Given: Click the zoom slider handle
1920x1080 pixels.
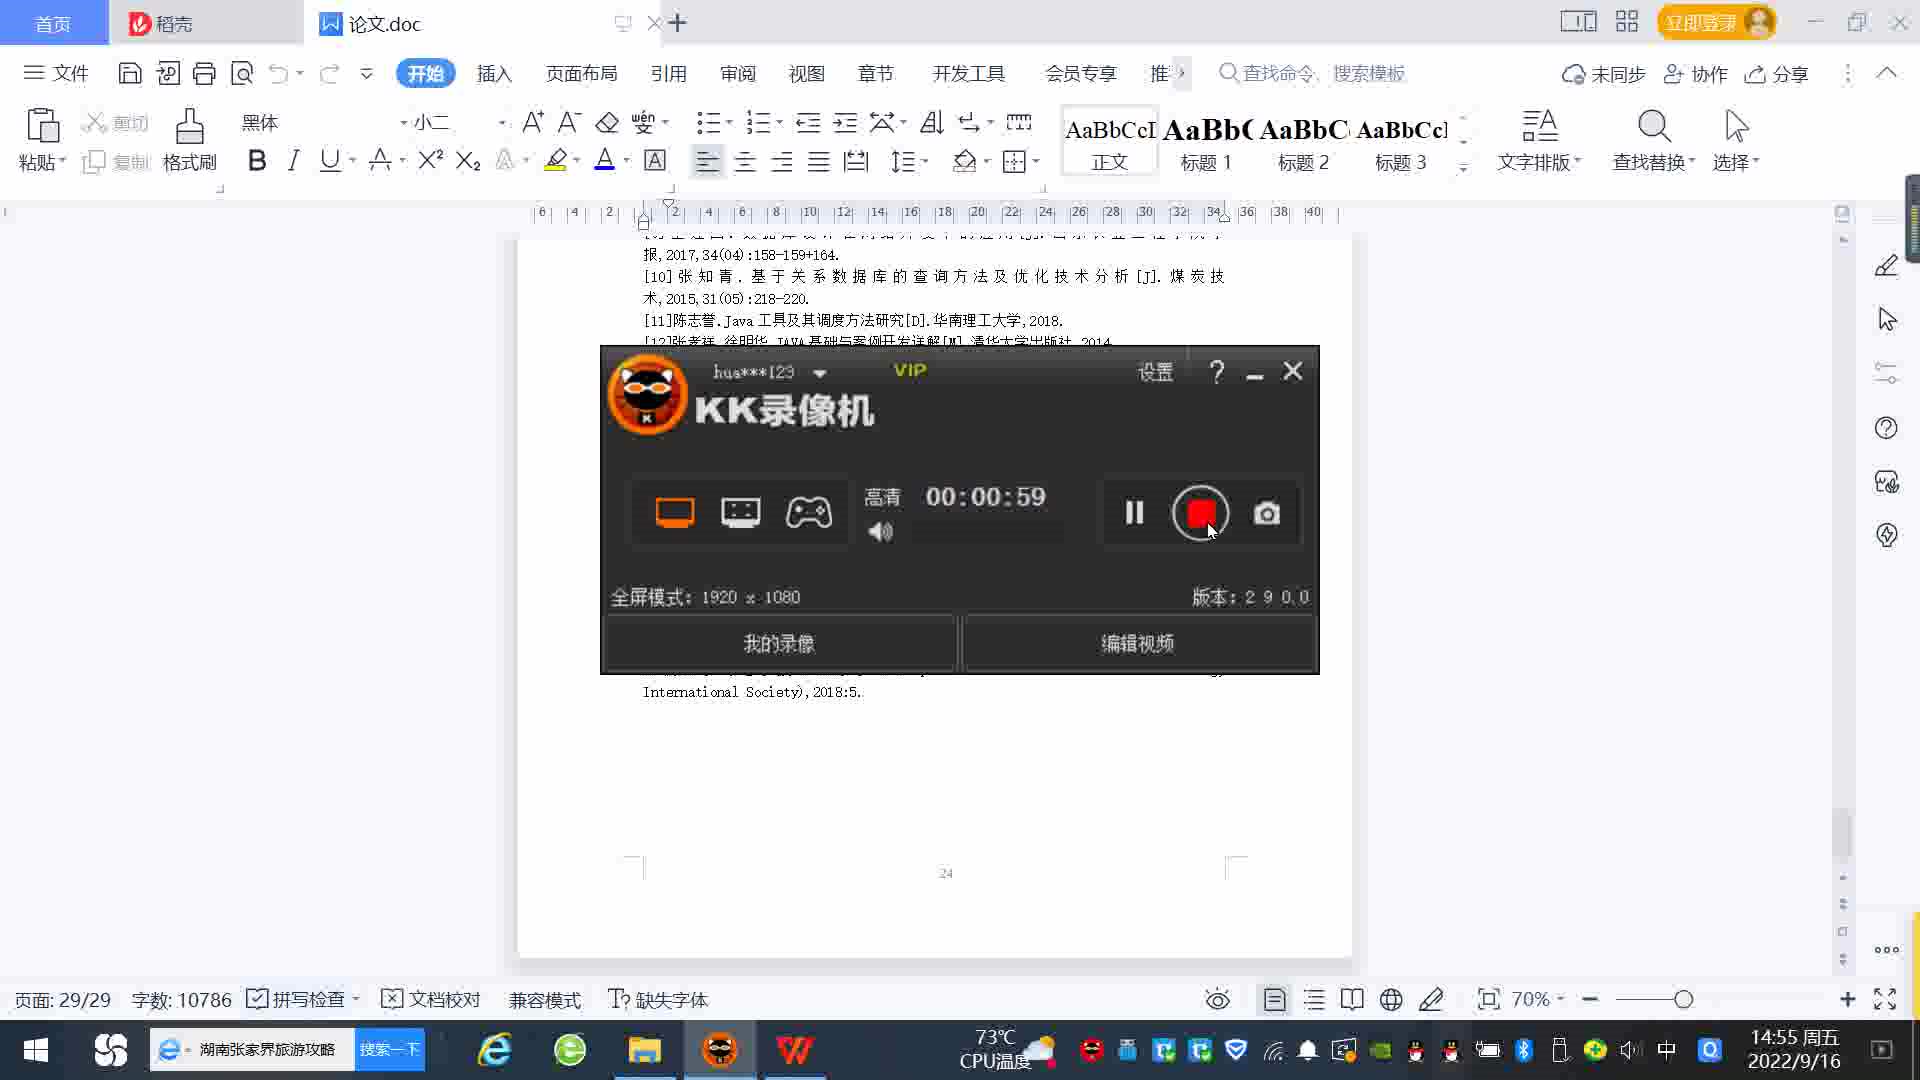Looking at the screenshot, I should (x=1683, y=999).
